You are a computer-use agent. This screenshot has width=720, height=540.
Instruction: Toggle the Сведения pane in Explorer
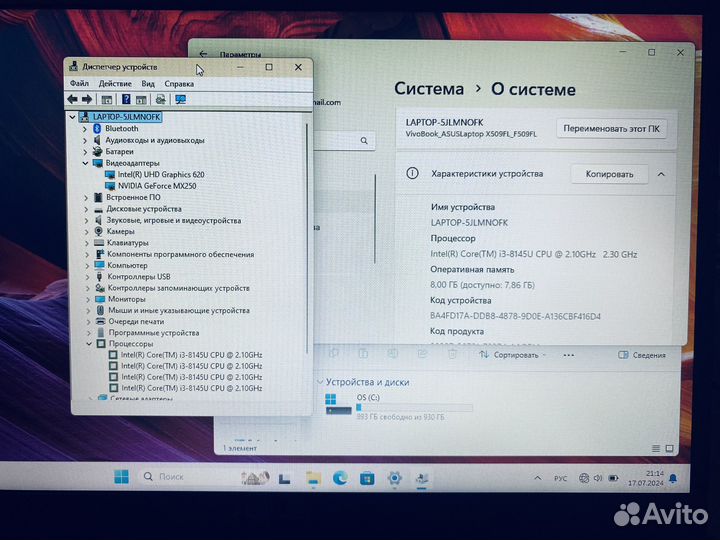642,355
